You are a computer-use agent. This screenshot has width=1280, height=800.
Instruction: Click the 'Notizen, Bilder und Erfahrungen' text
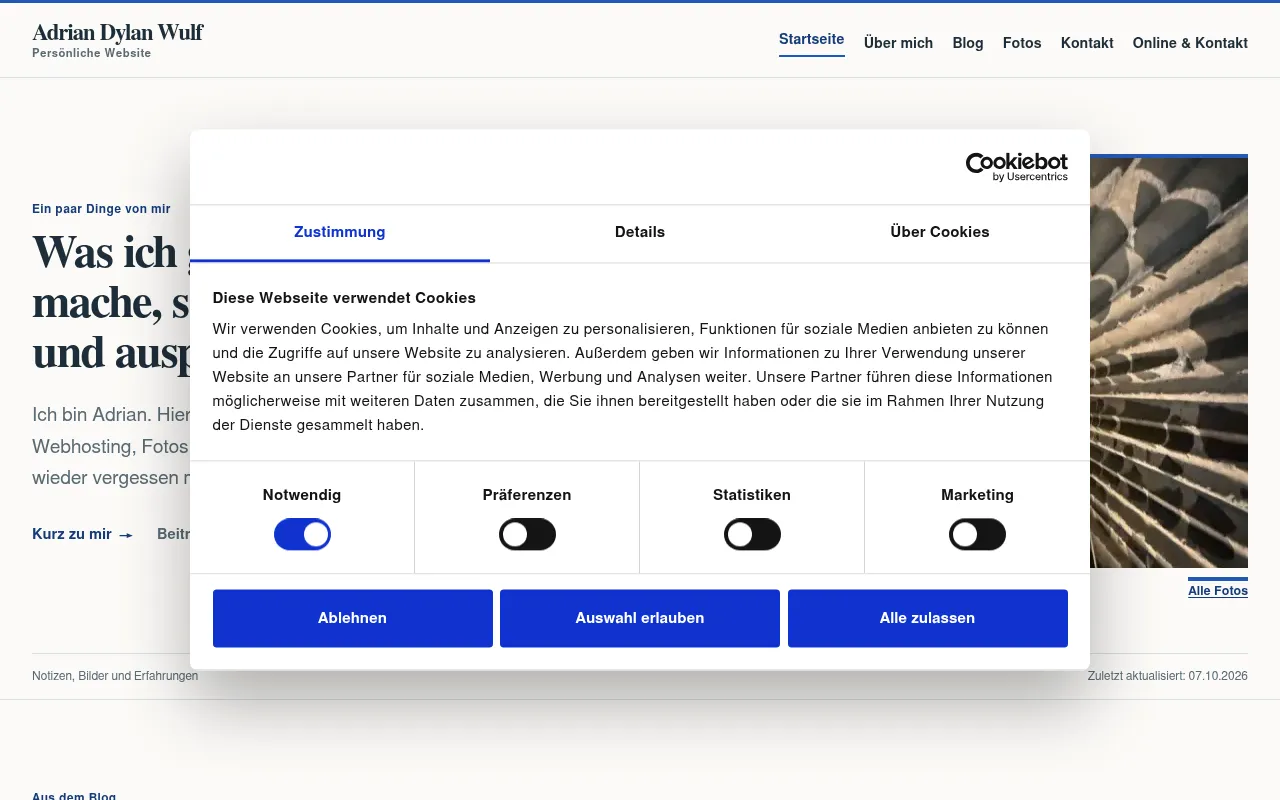[x=115, y=676]
